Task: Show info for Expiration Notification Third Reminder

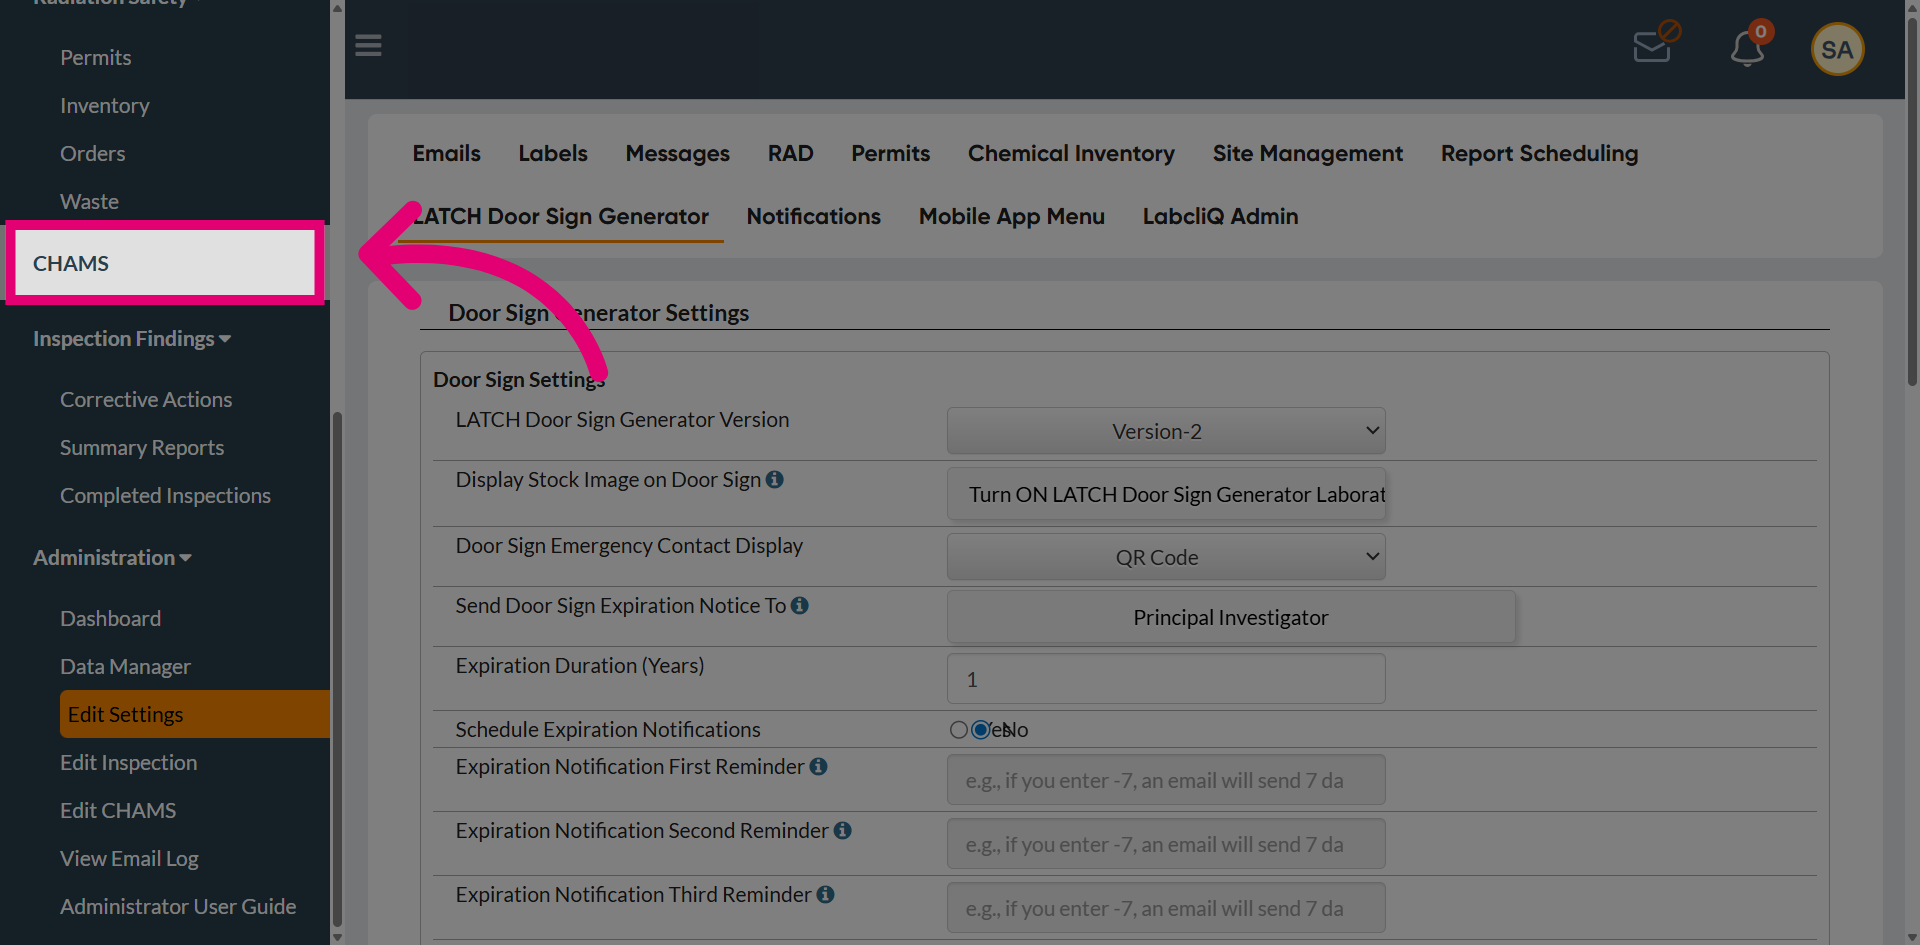Action: click(826, 895)
